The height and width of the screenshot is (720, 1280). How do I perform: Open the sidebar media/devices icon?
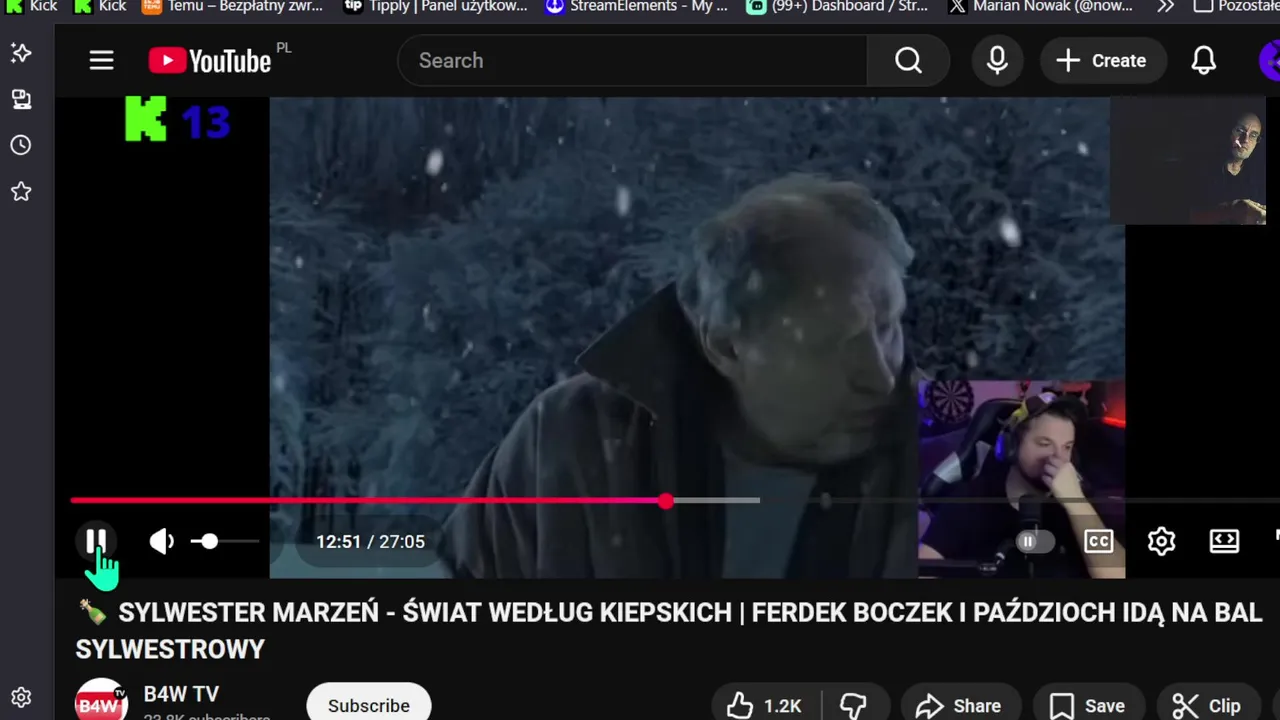[x=21, y=99]
